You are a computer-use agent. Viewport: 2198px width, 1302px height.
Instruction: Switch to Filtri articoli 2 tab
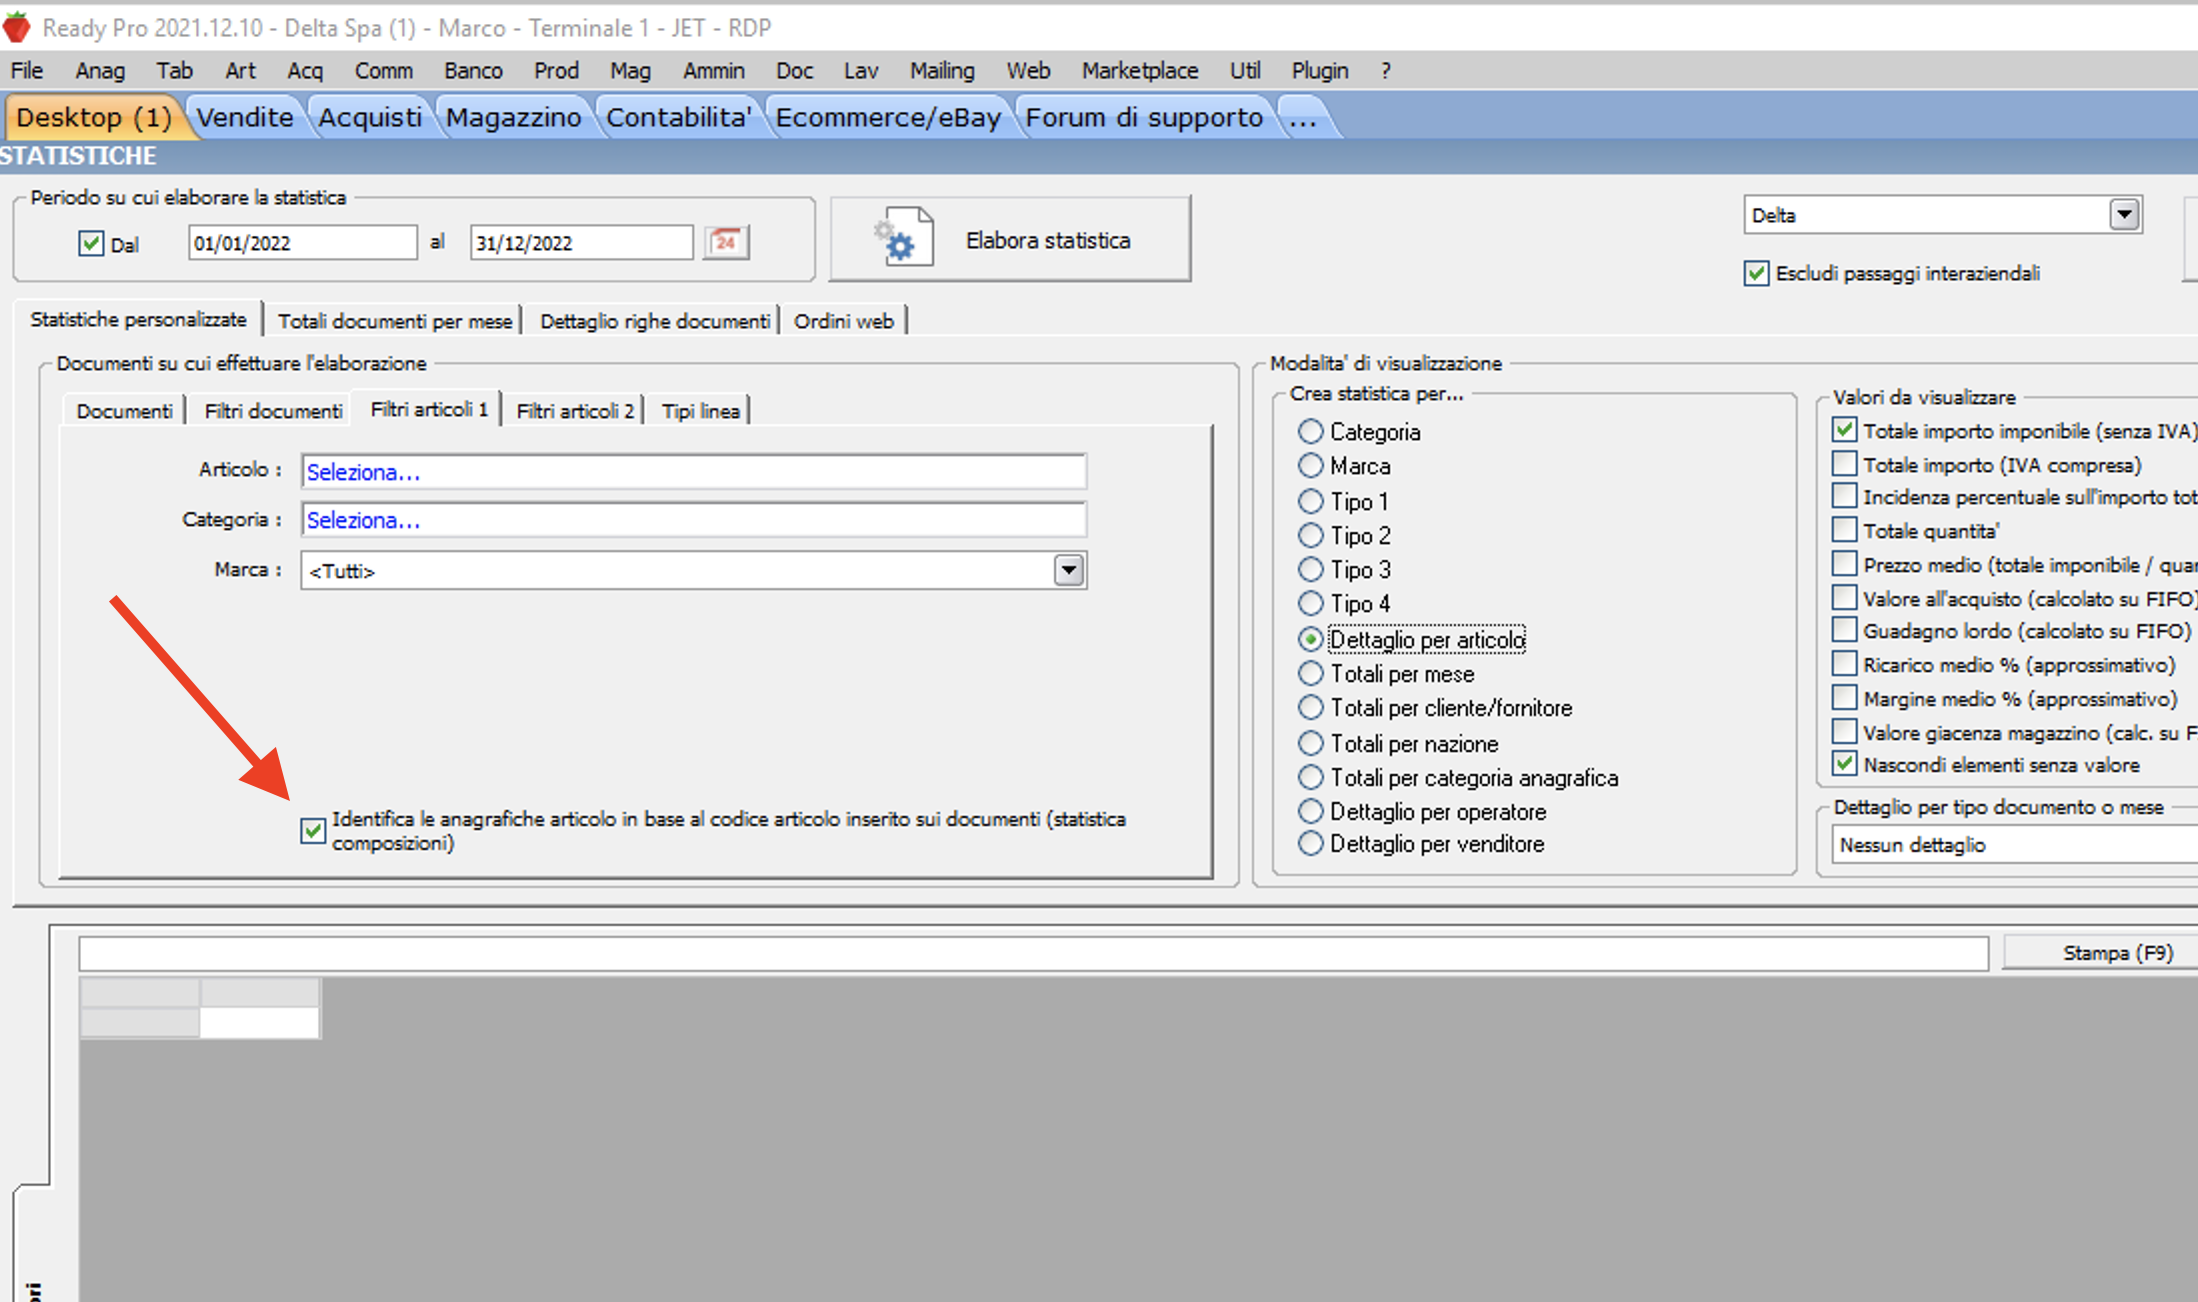(x=574, y=411)
